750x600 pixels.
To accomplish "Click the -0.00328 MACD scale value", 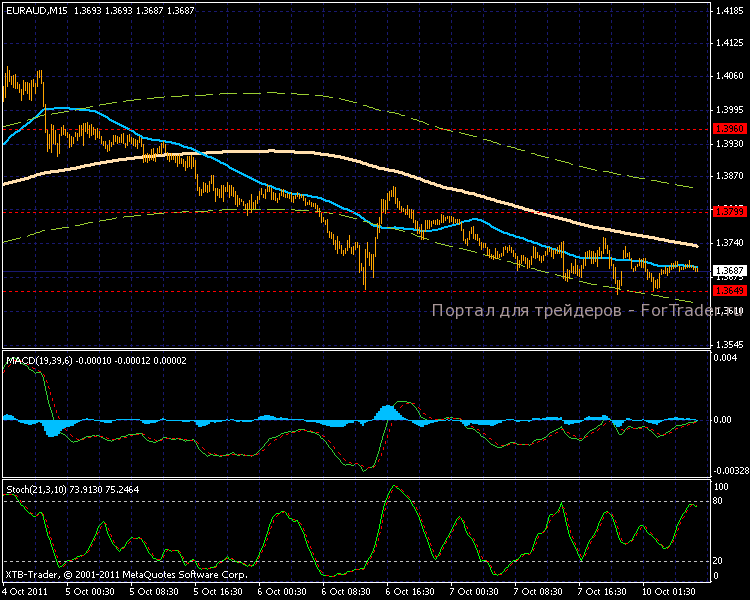I will tap(731, 471).
